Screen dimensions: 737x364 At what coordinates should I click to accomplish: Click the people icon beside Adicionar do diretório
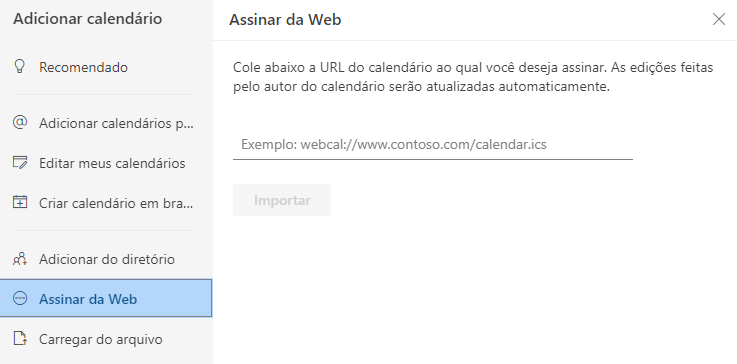click(x=20, y=259)
